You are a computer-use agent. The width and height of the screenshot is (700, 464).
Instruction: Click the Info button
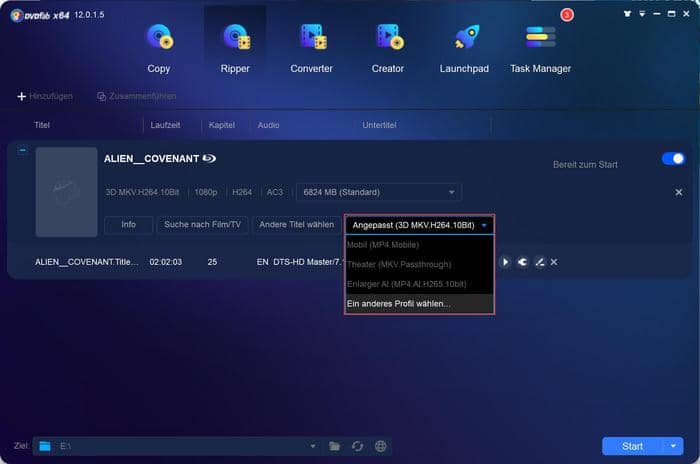tap(129, 225)
